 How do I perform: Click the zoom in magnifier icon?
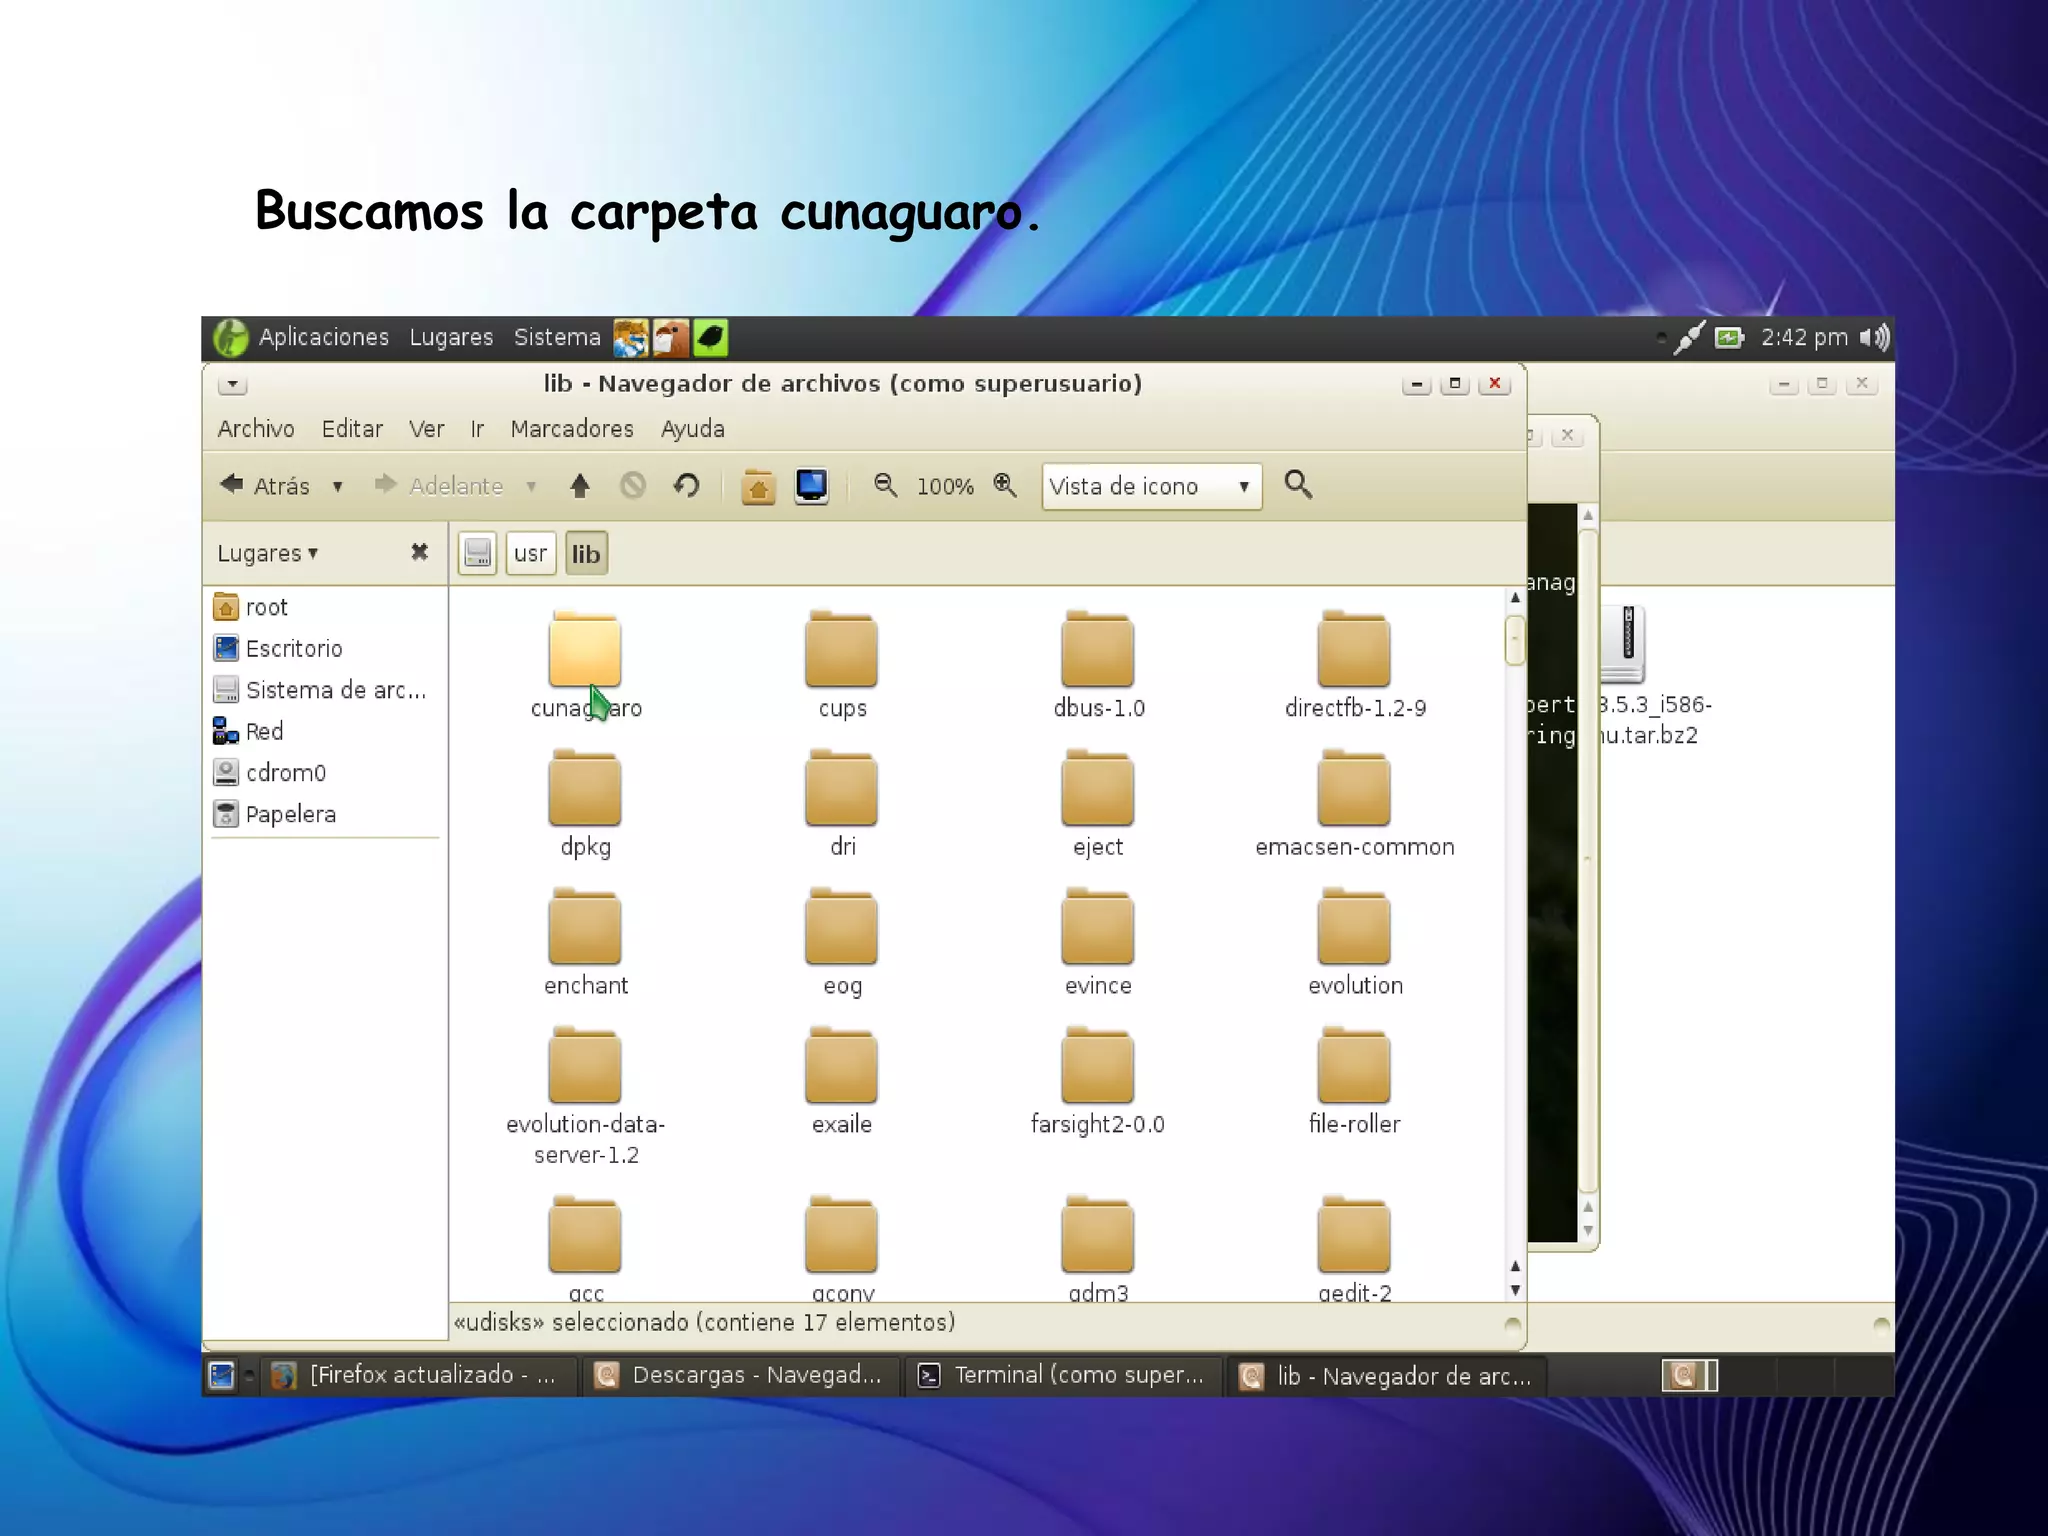click(x=1005, y=485)
